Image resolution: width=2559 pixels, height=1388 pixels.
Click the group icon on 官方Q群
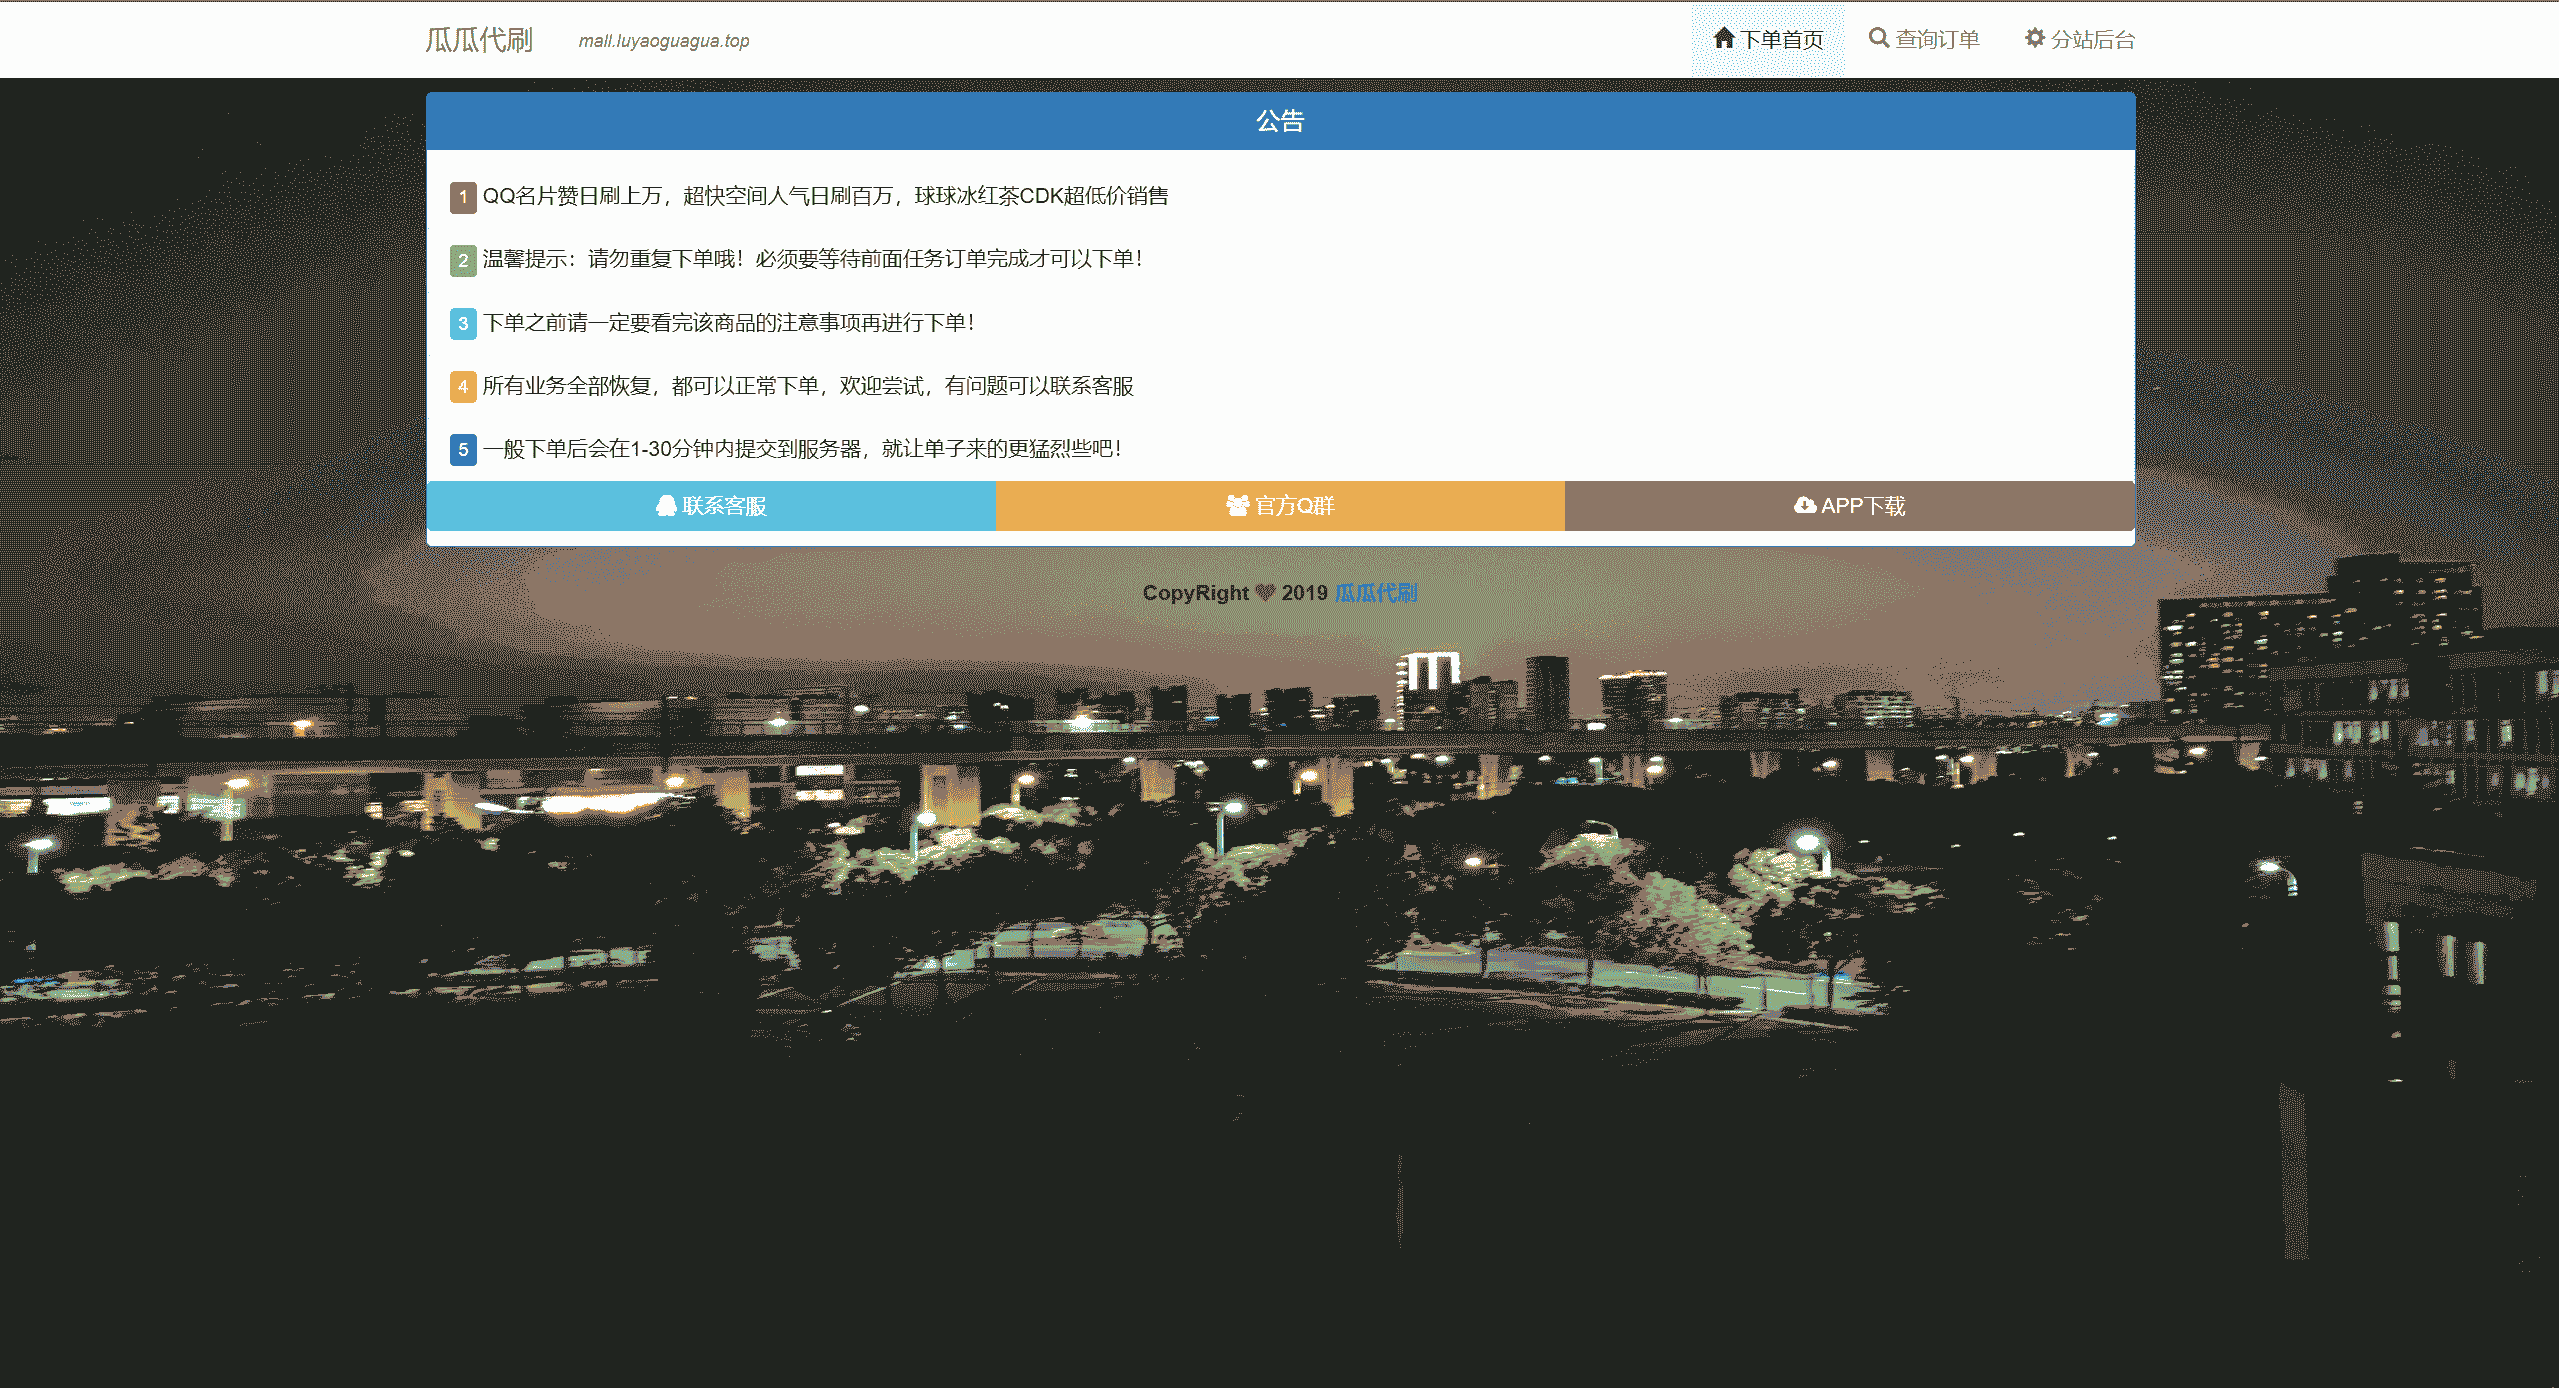pyautogui.click(x=1238, y=506)
